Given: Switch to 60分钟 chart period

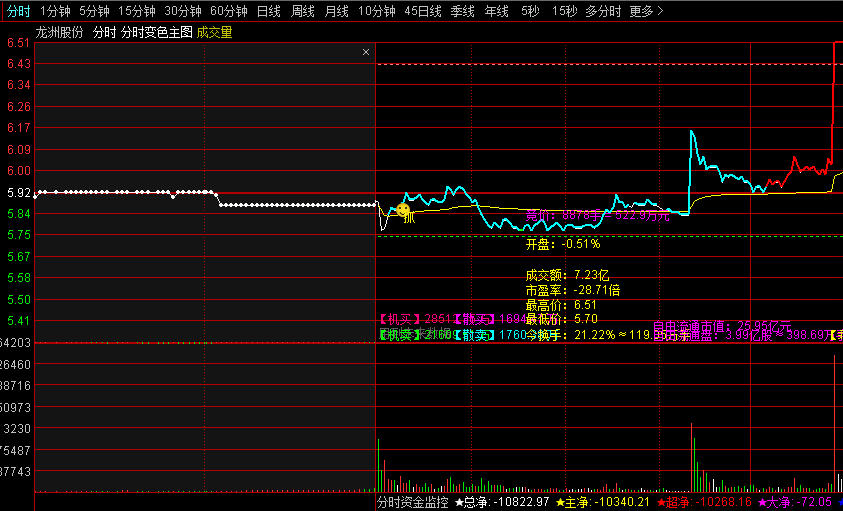Looking at the screenshot, I should tap(228, 12).
